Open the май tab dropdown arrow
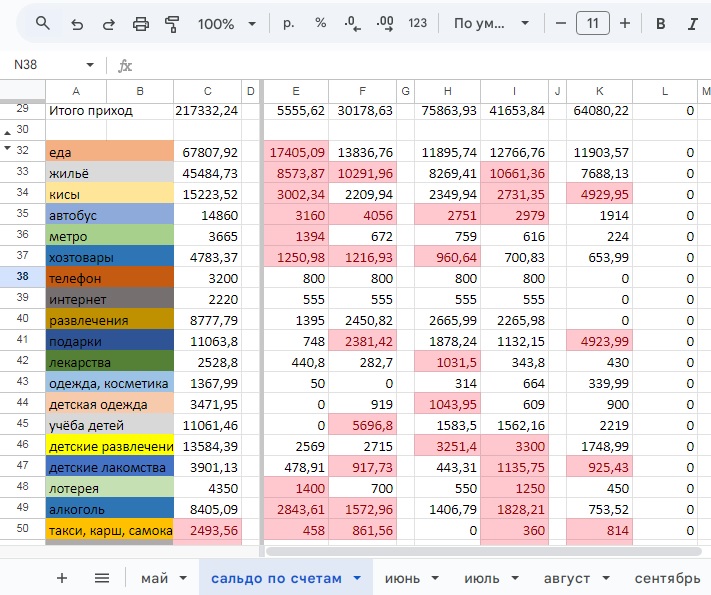 [183, 578]
